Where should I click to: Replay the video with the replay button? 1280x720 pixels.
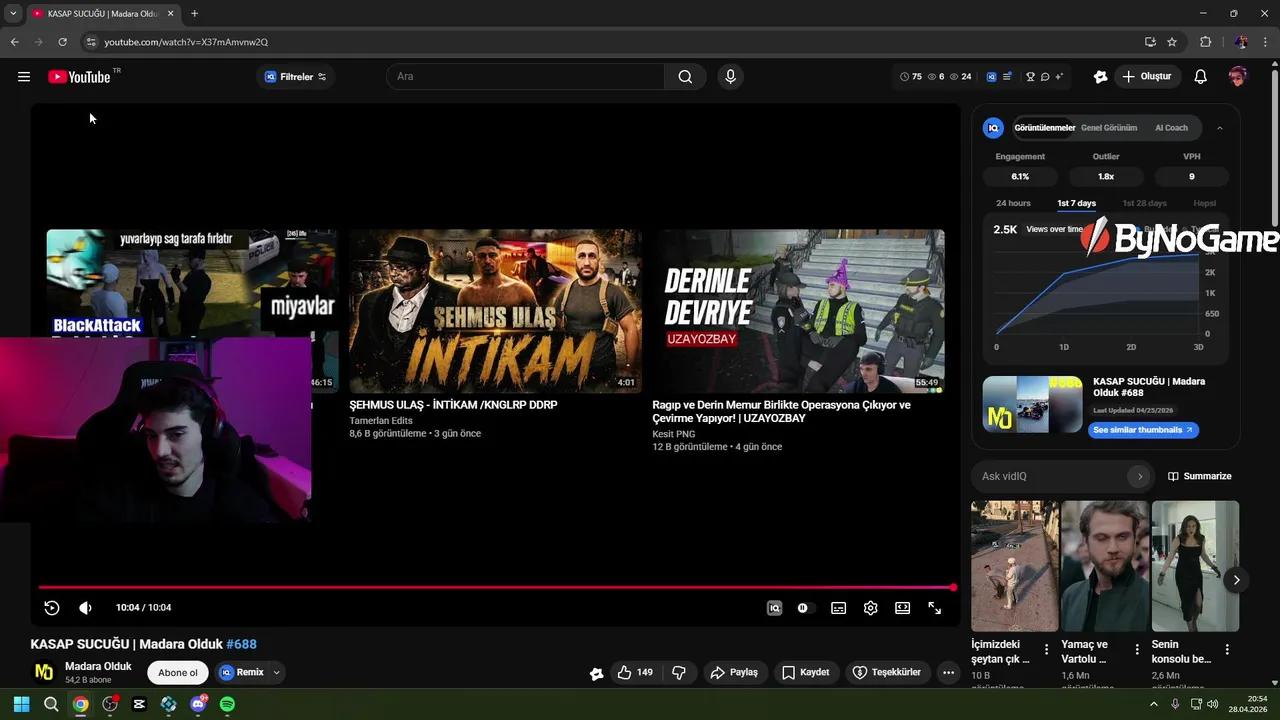[x=52, y=608]
